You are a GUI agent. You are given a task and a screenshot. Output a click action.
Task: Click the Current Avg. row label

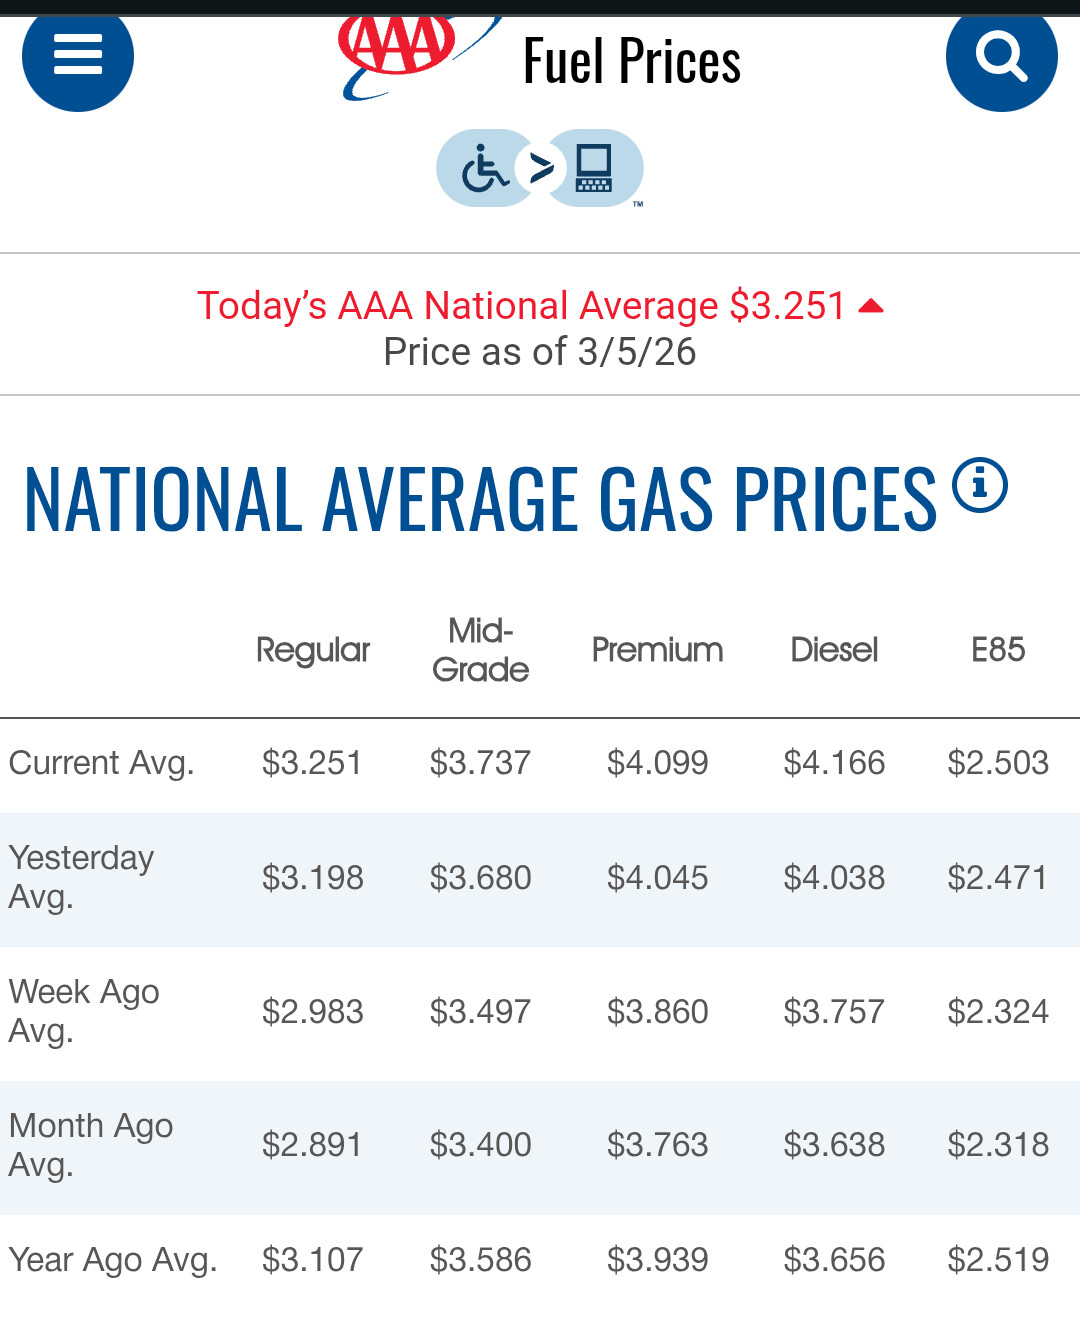[x=101, y=763]
